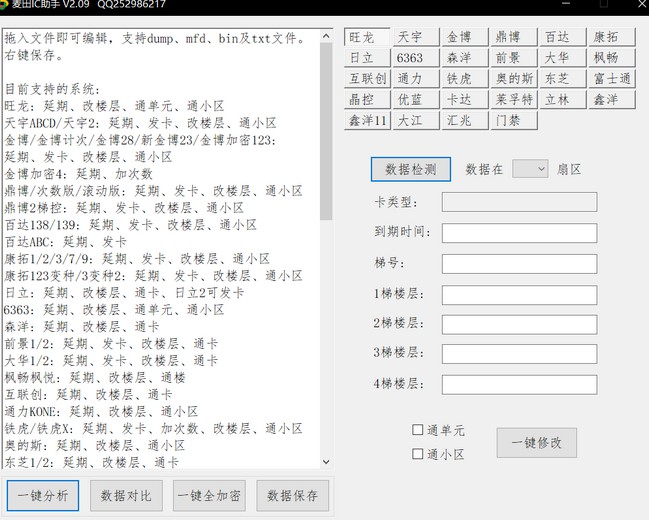Click the line starting 百达ABC

(x=65, y=242)
